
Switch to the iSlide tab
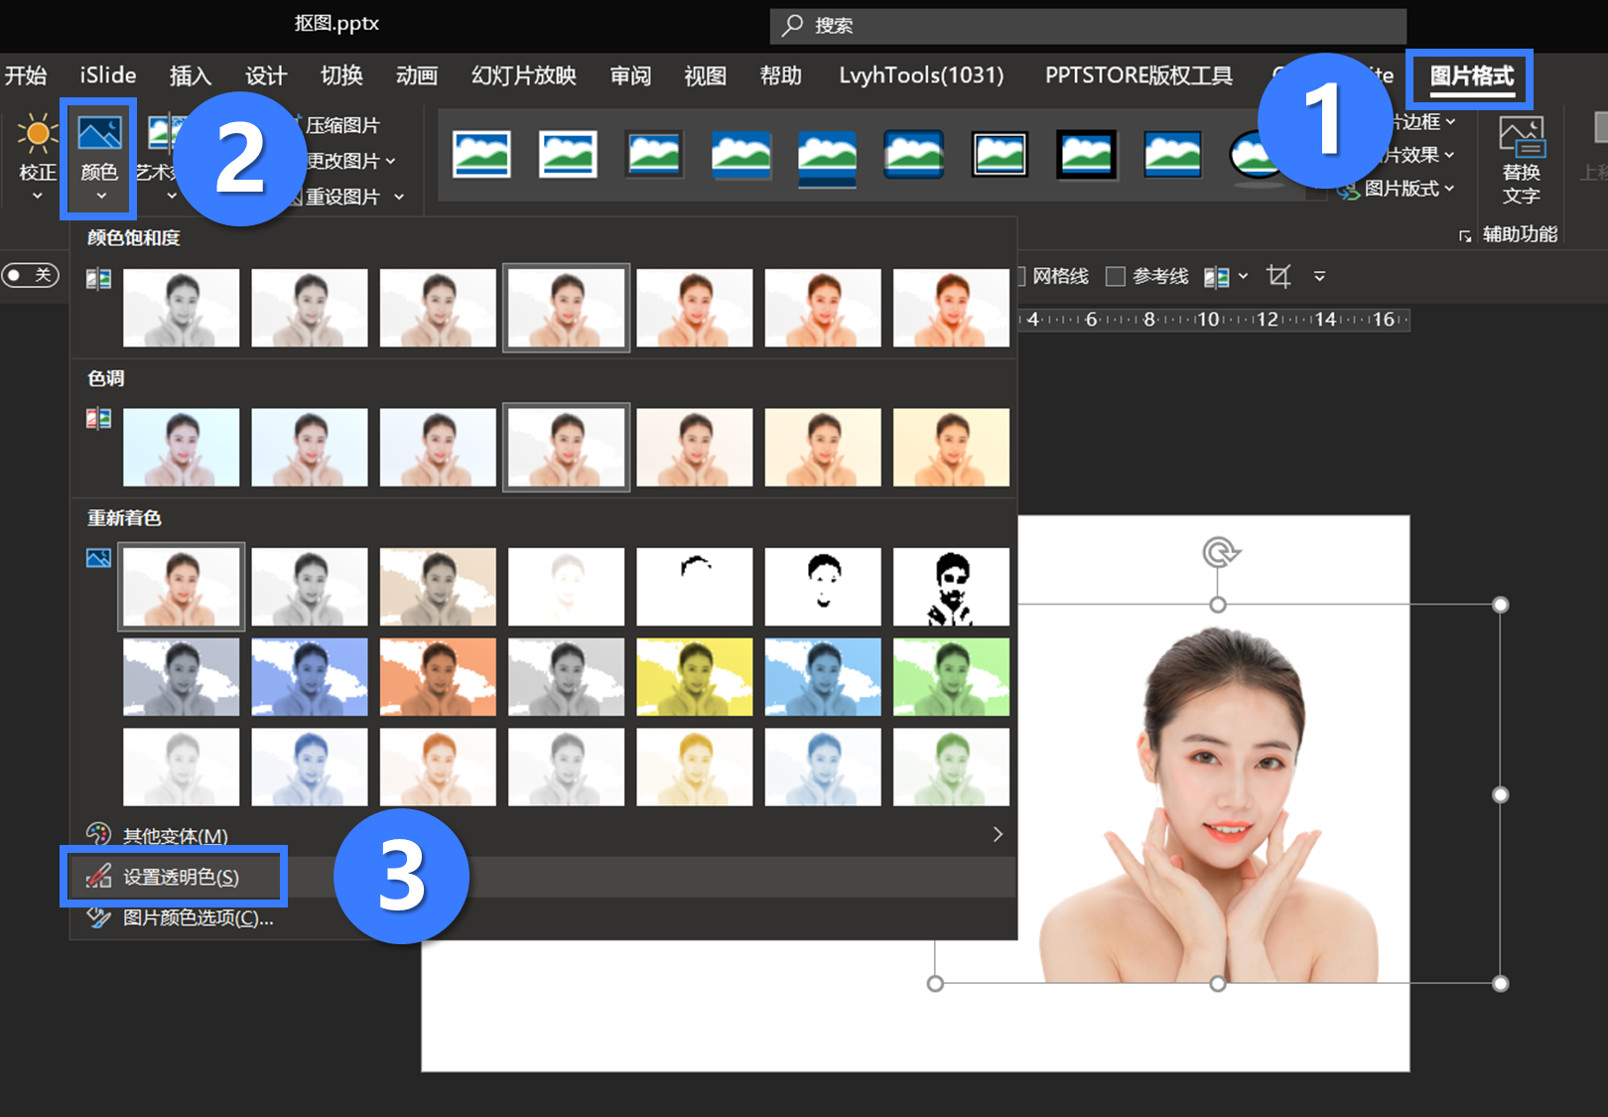[108, 75]
